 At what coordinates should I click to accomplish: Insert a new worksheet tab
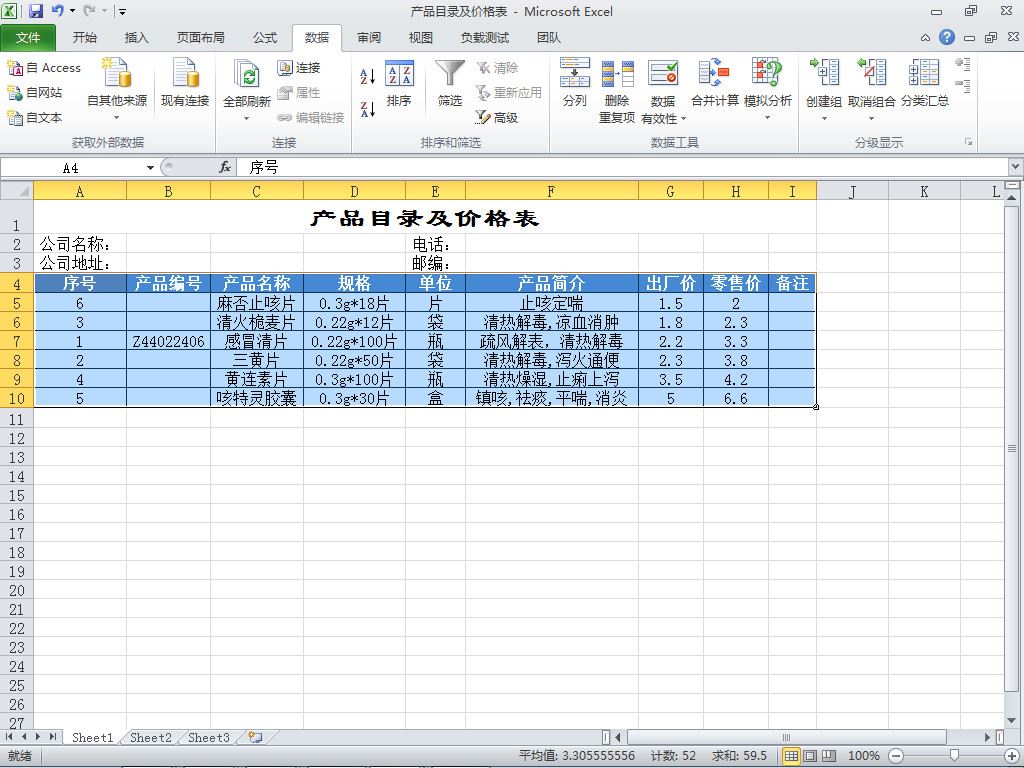point(255,737)
